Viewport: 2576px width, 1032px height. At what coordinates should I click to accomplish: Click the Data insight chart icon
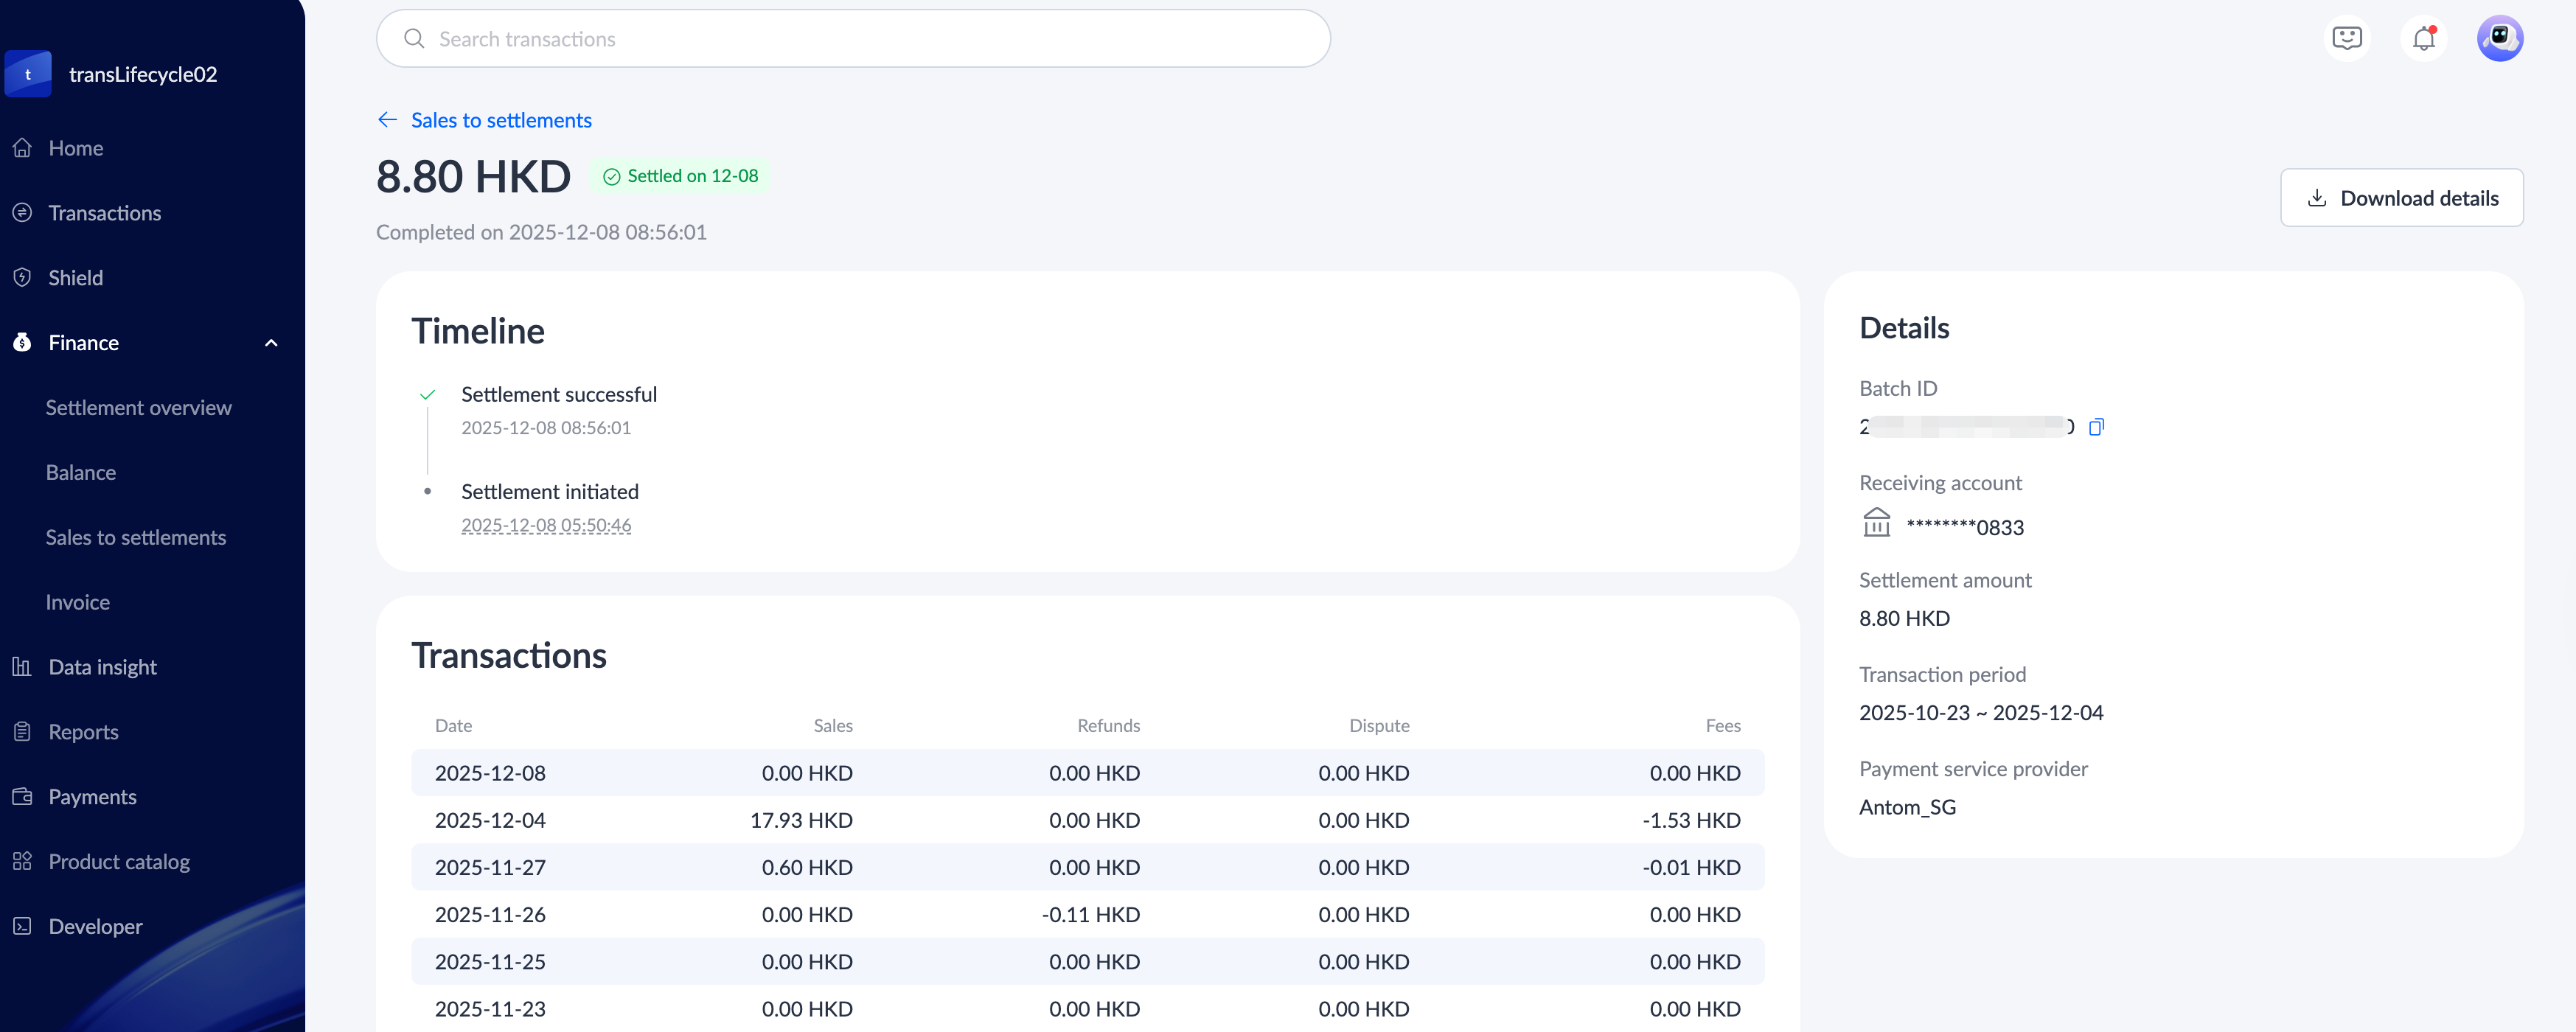pyautogui.click(x=22, y=667)
